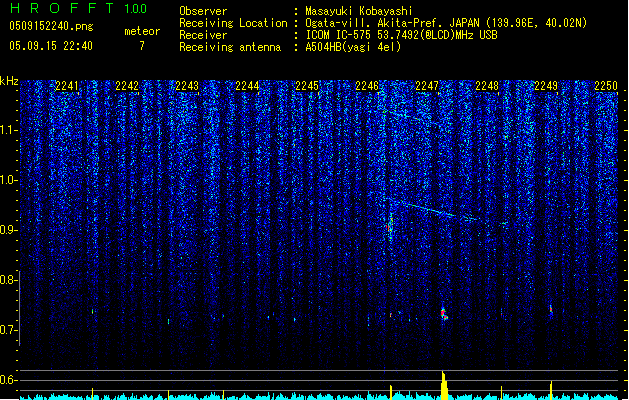Click the yellow power spike near 2246

click(x=391, y=392)
